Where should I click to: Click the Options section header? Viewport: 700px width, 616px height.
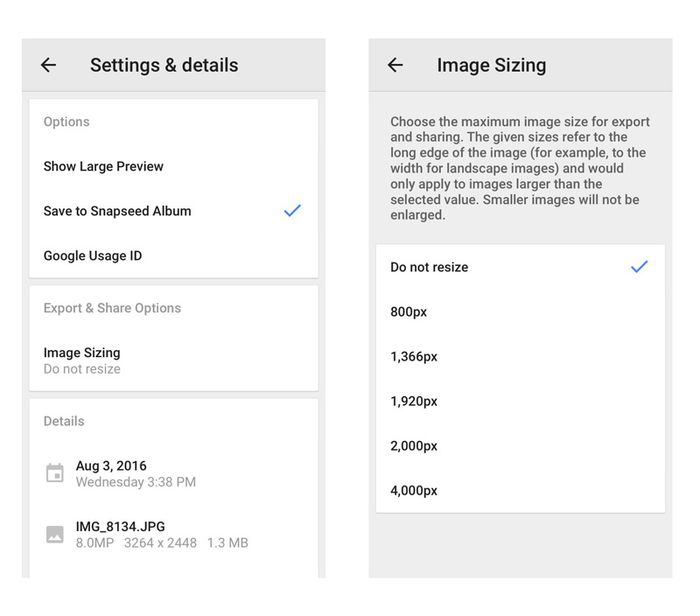point(67,121)
